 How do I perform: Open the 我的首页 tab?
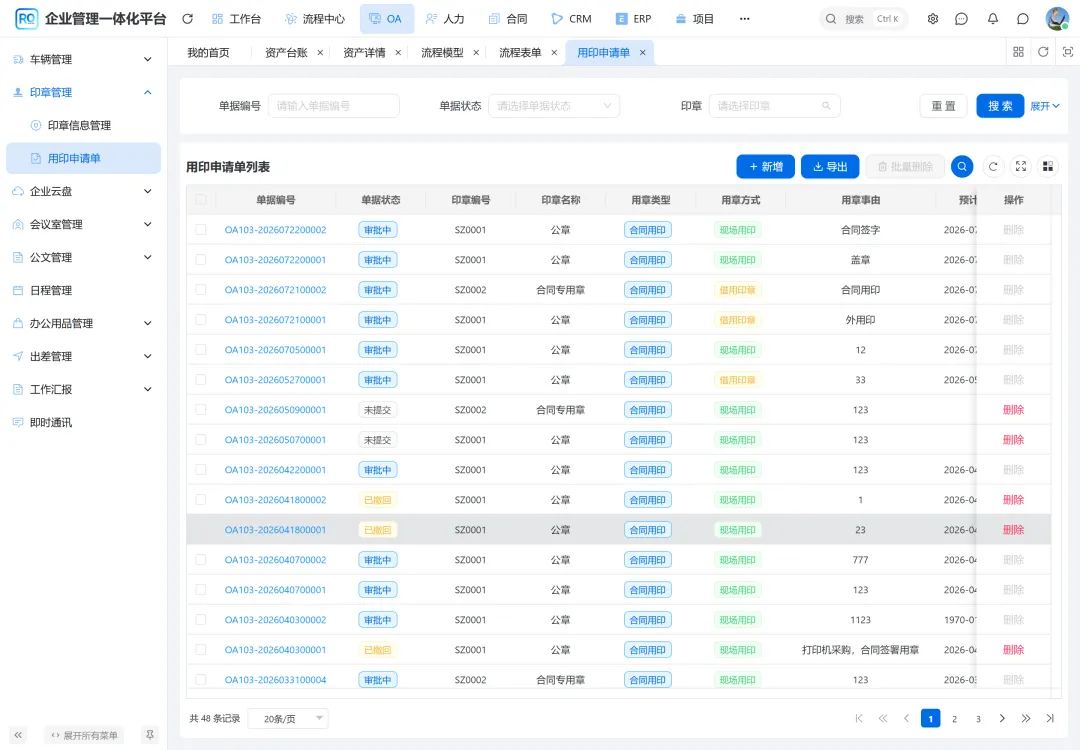click(x=208, y=52)
